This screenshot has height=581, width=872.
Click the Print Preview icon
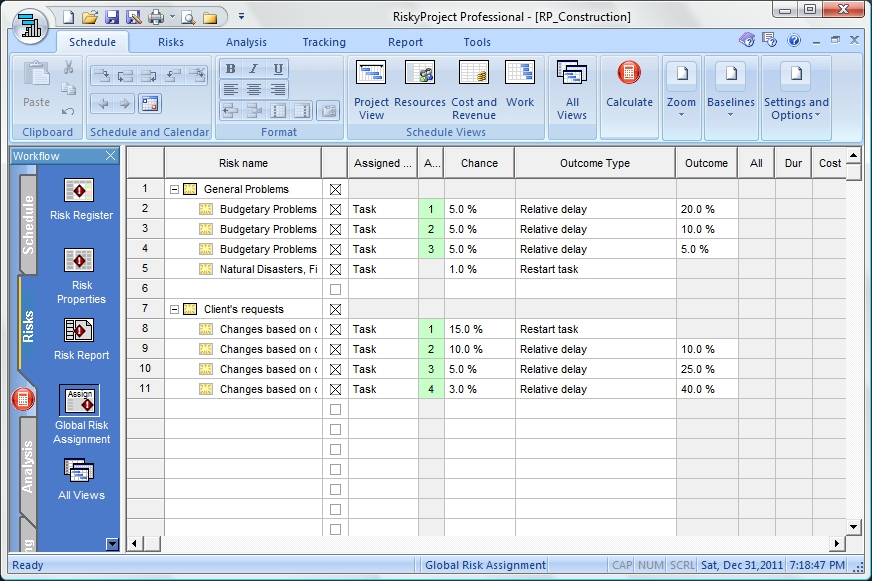(189, 17)
